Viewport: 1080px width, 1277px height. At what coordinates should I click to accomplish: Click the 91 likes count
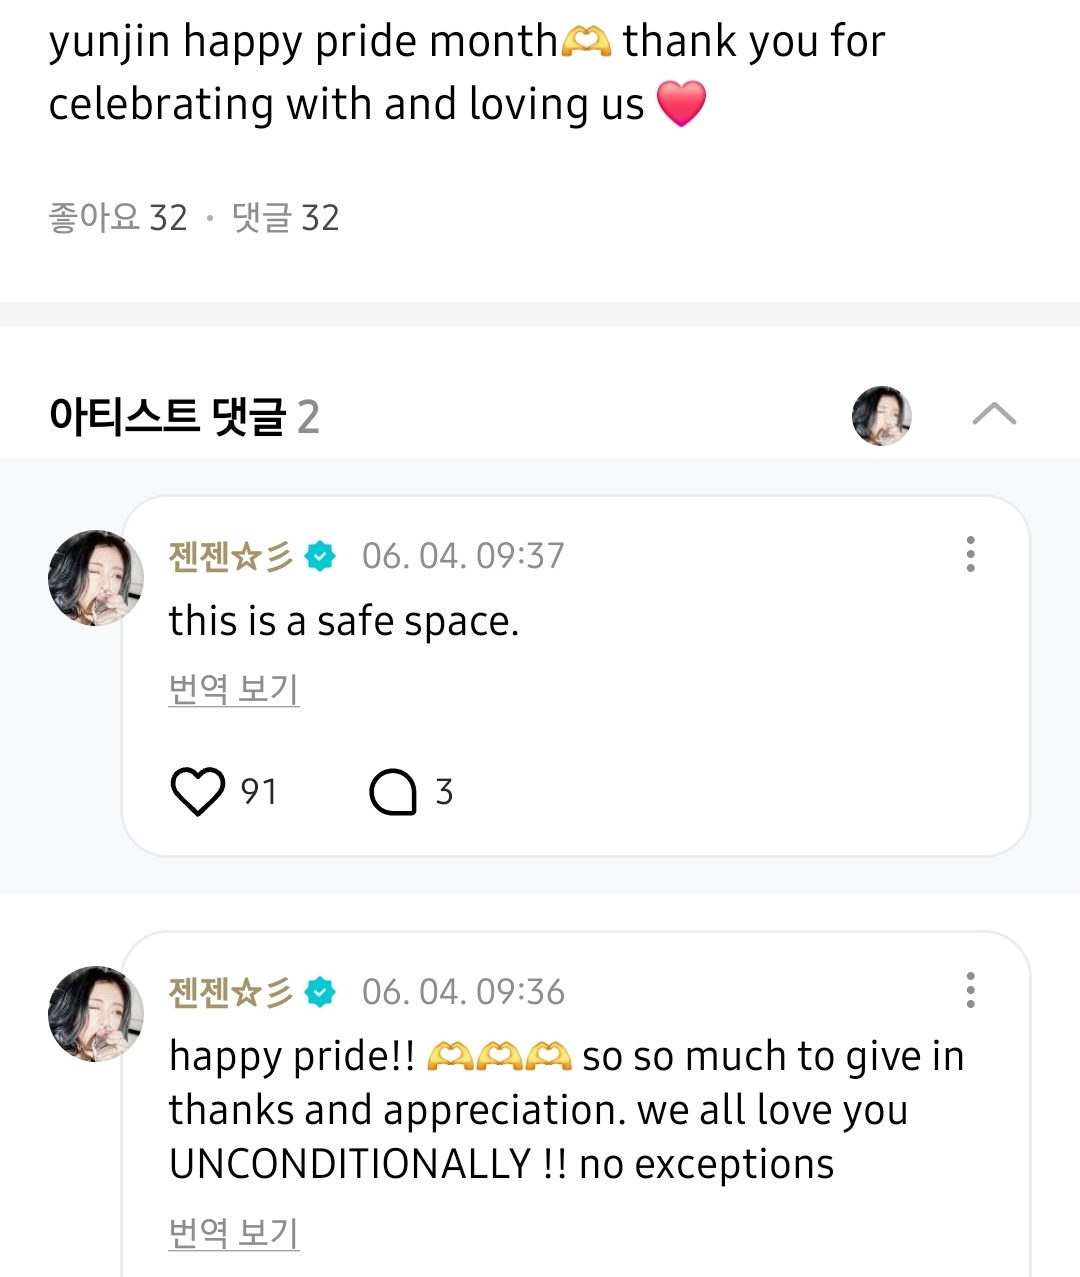click(259, 792)
